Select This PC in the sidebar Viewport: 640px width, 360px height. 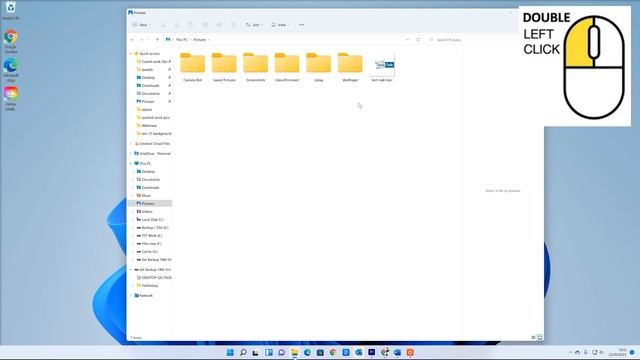tap(143, 164)
